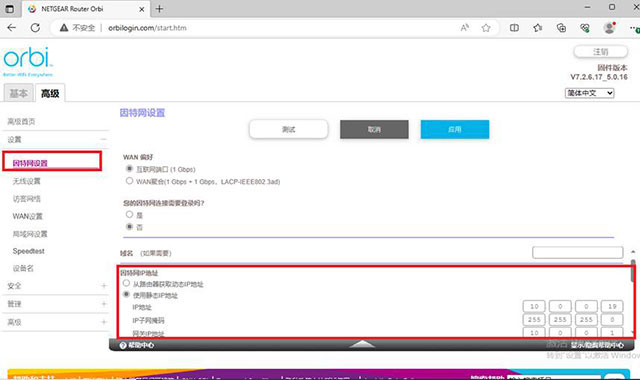Reload the page with refresh icon

coord(35,28)
